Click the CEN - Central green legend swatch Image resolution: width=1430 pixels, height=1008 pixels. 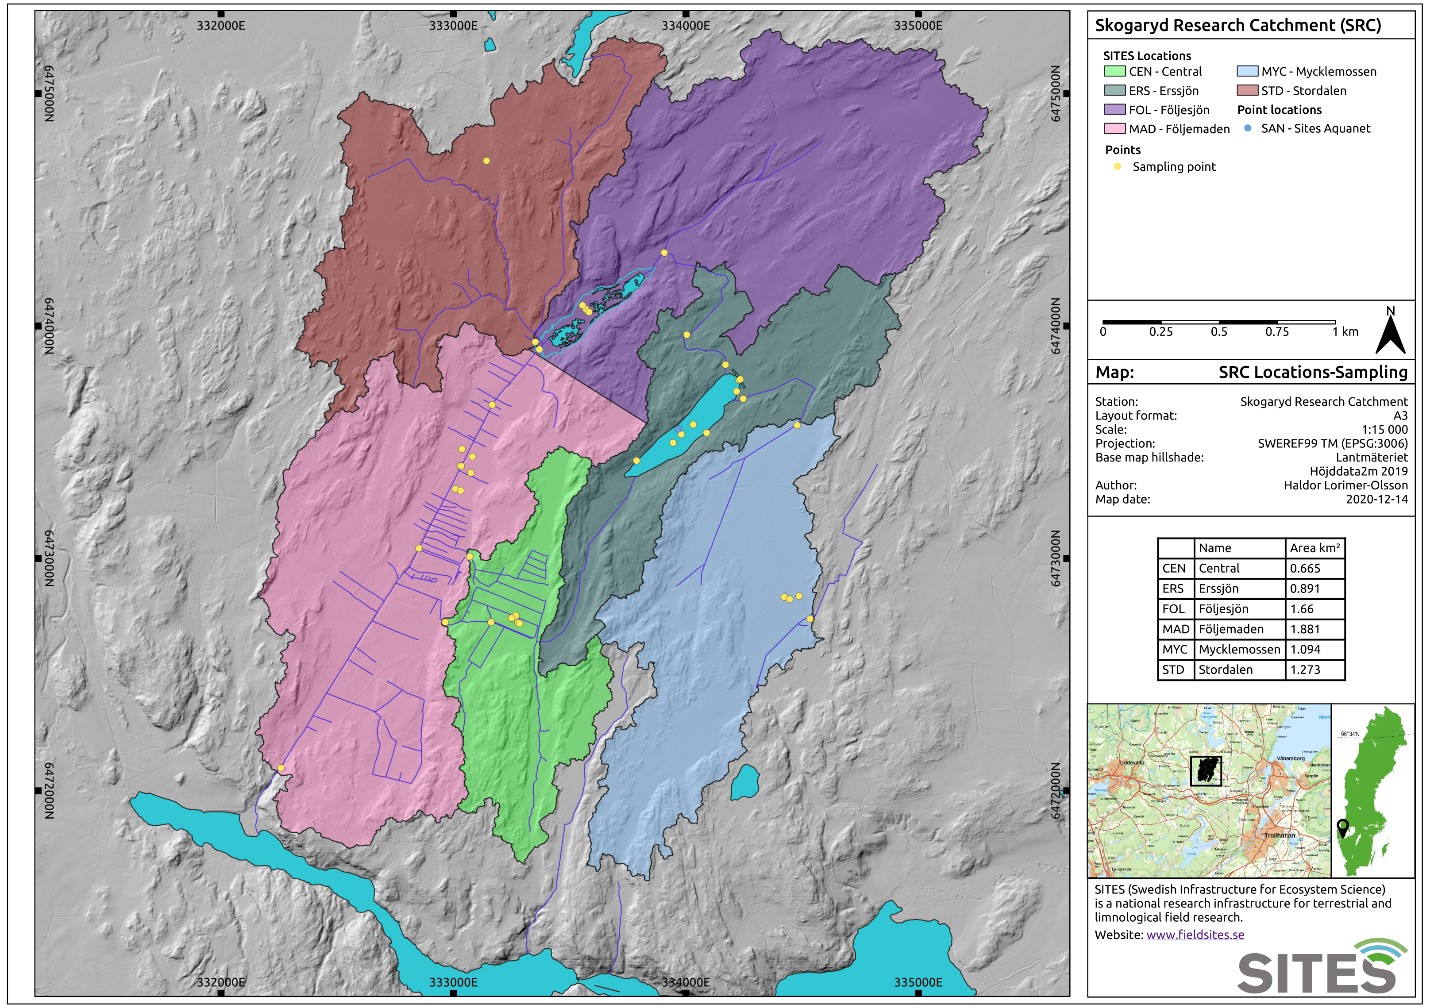[1114, 71]
